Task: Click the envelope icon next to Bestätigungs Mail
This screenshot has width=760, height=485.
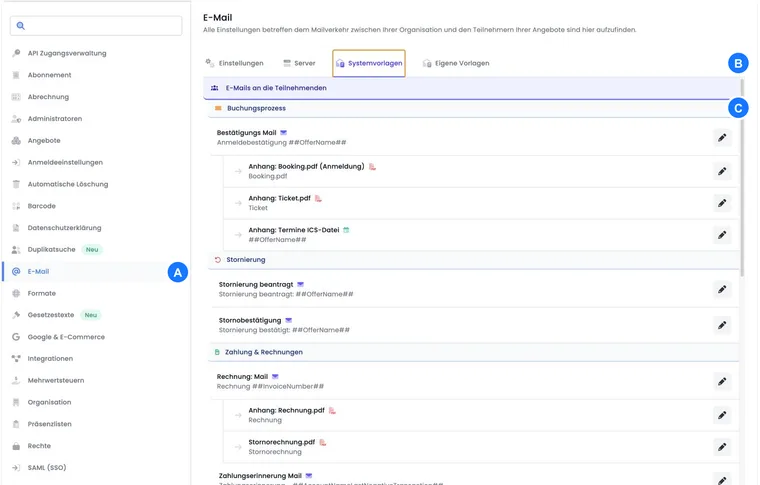Action: point(284,132)
